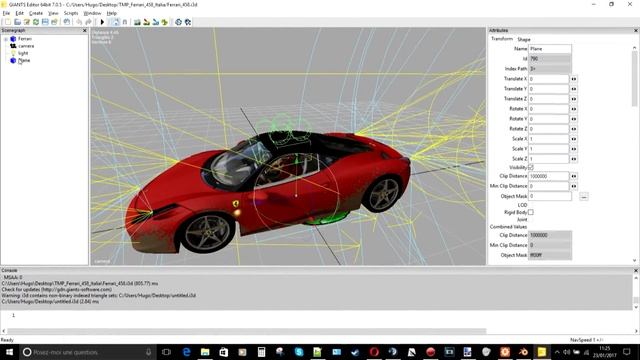Click the black Play arrow toolbar icon
This screenshot has width=640, height=360.
pyautogui.click(x=102, y=22)
